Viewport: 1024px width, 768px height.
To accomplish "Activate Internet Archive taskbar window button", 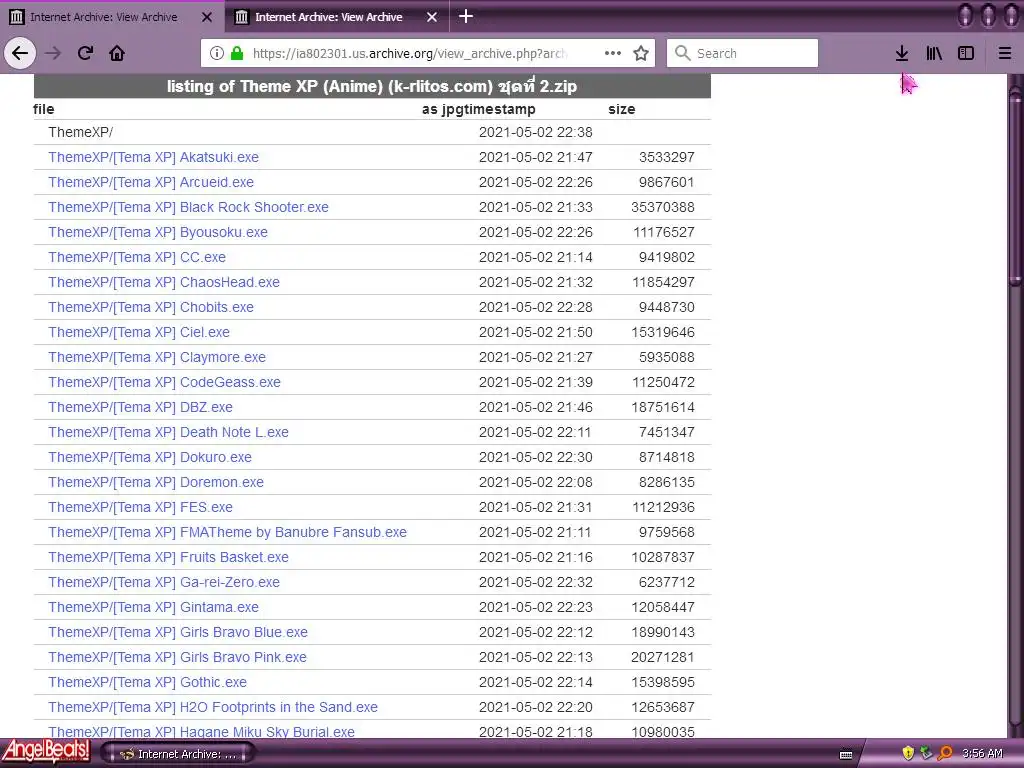I will (x=177, y=754).
